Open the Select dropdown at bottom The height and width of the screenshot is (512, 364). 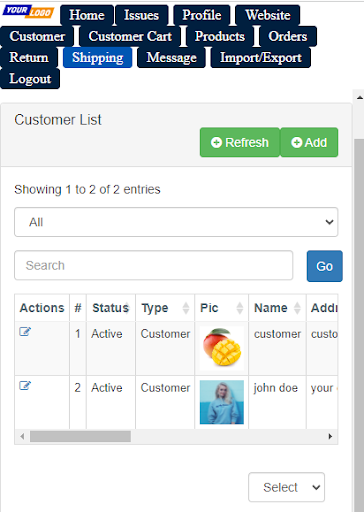point(286,487)
